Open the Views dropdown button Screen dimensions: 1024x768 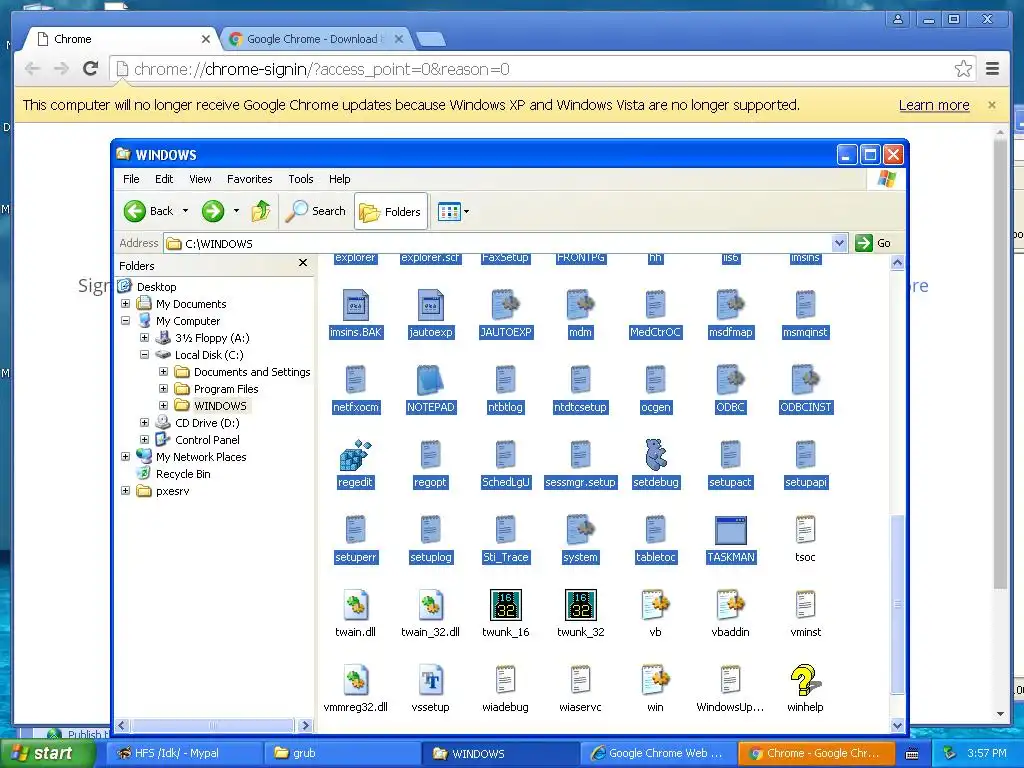pos(453,212)
